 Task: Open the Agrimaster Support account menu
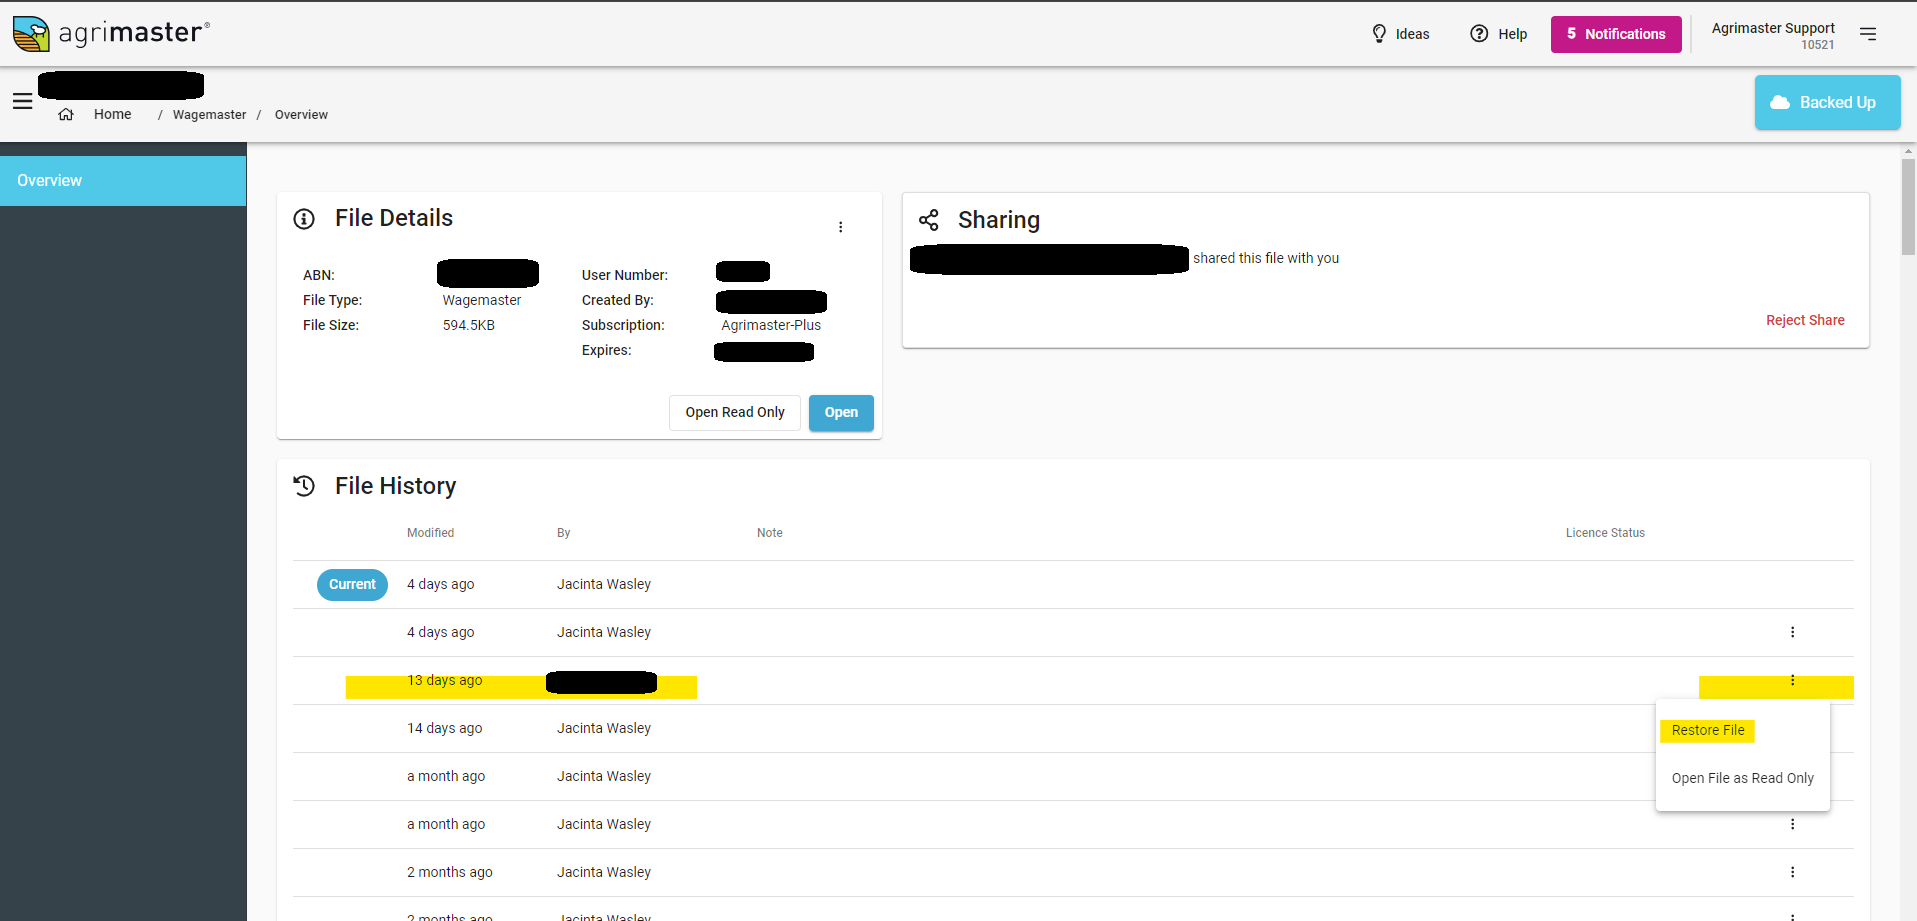(1773, 35)
